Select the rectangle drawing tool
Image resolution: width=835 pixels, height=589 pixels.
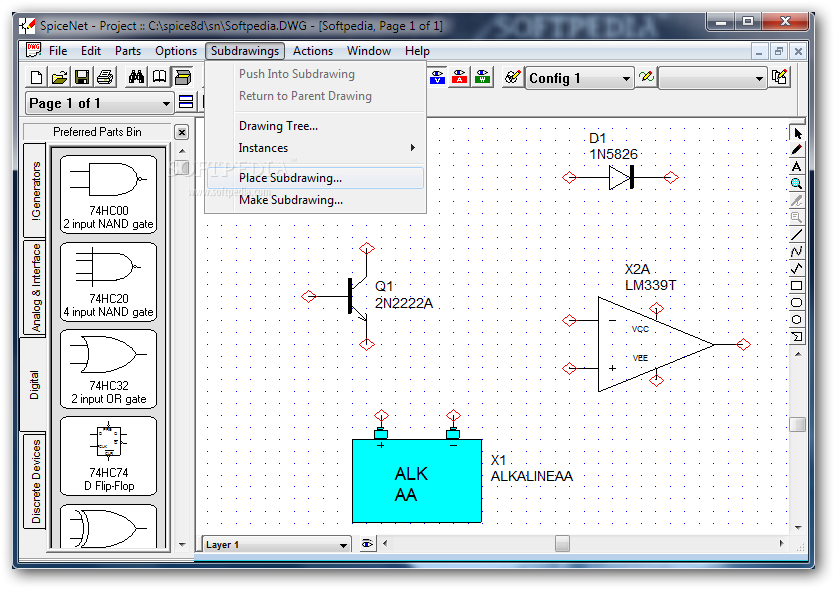click(797, 286)
